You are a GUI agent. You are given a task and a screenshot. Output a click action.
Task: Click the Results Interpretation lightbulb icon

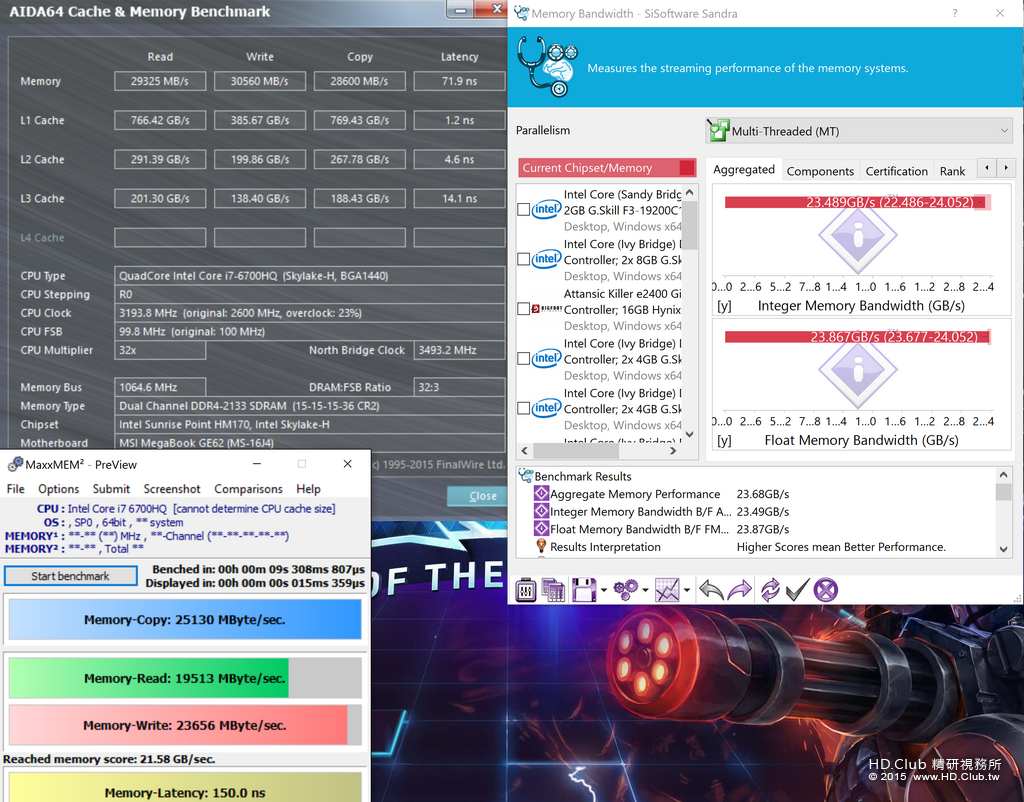point(541,546)
